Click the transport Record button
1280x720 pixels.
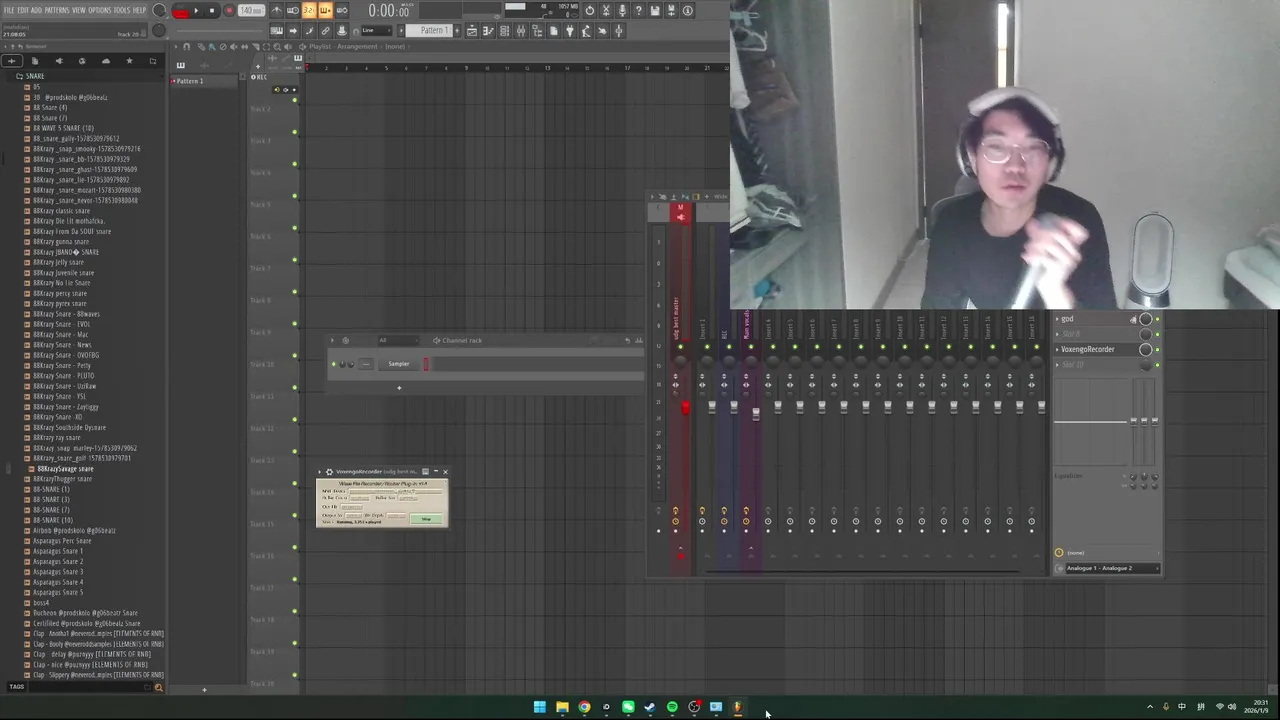[x=229, y=11]
